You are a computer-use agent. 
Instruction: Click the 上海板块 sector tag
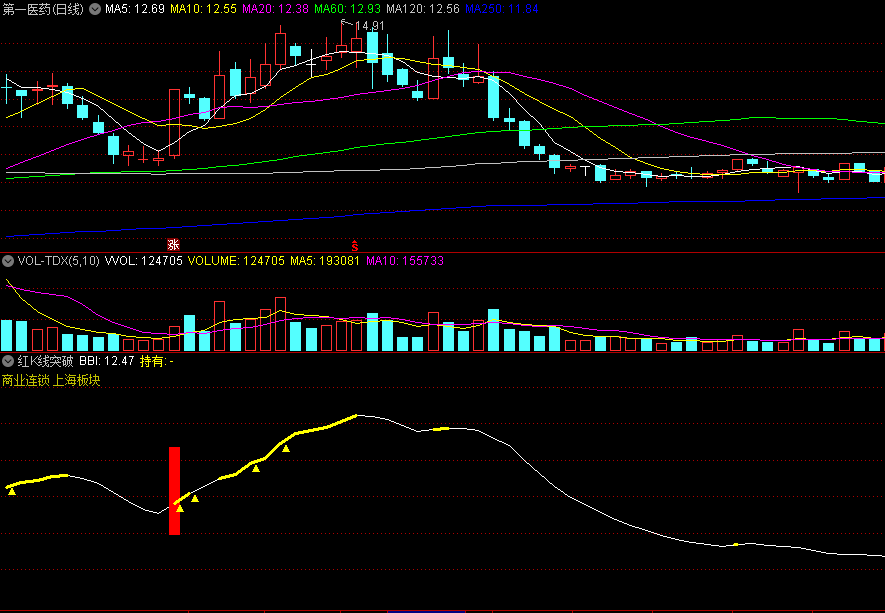(77, 380)
